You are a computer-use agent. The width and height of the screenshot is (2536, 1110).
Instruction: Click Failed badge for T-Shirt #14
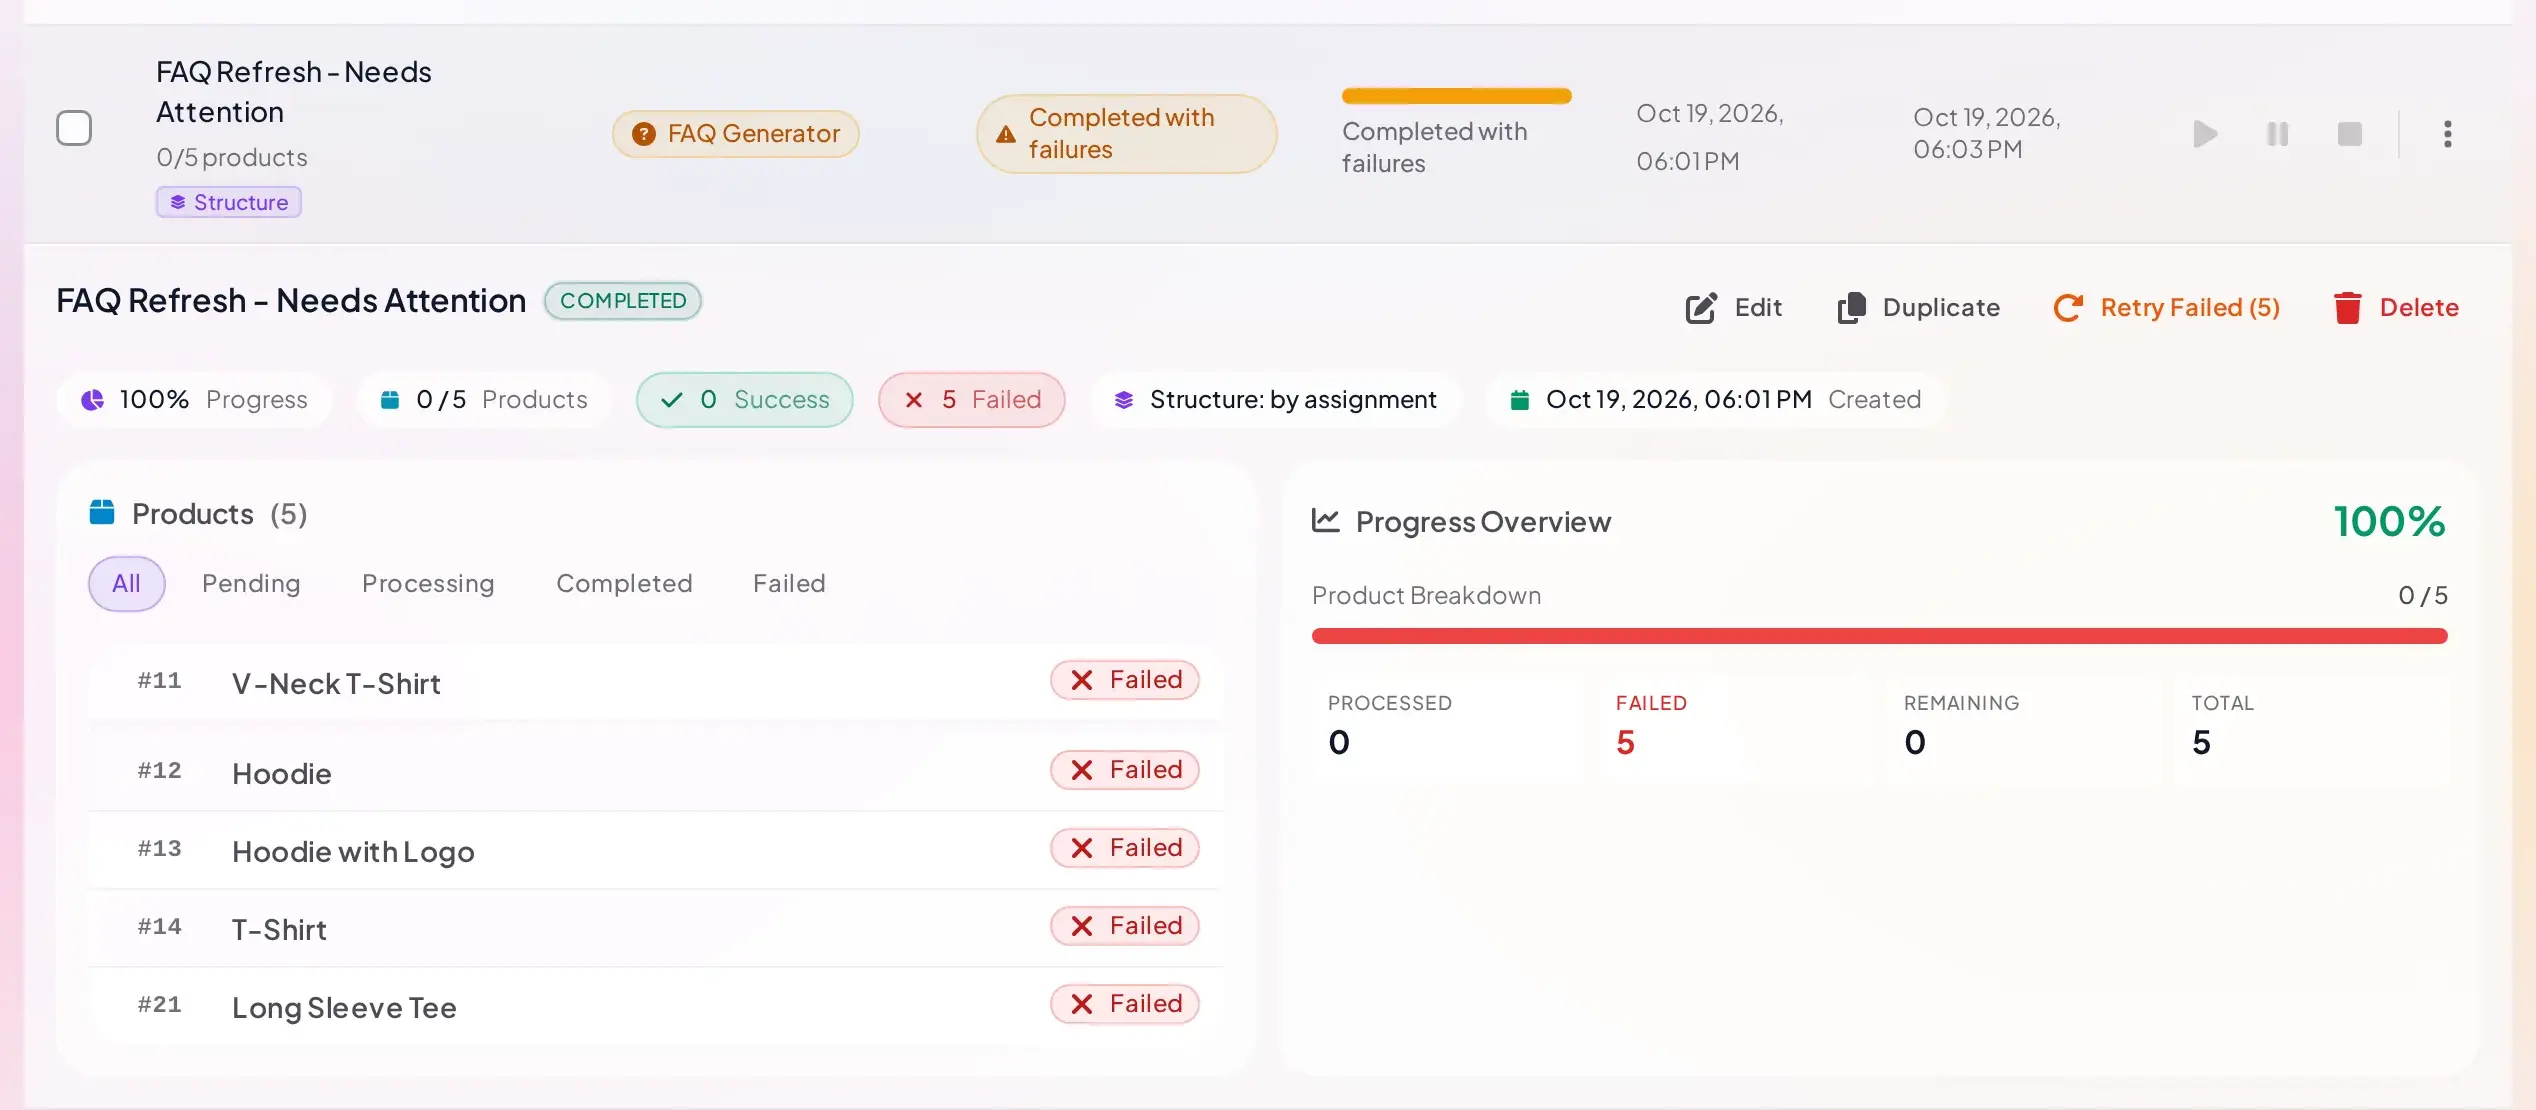pos(1125,926)
